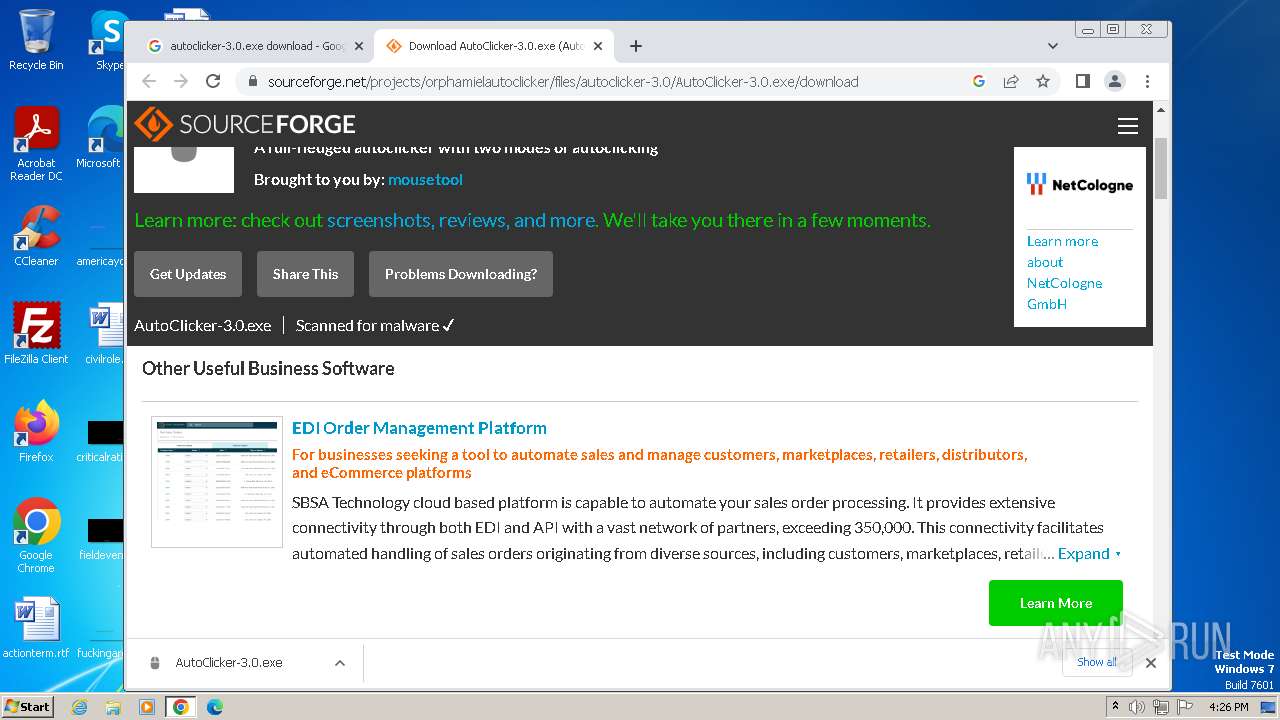Image resolution: width=1280 pixels, height=720 pixels.
Task: Open media player taskbar icon
Action: (147, 707)
